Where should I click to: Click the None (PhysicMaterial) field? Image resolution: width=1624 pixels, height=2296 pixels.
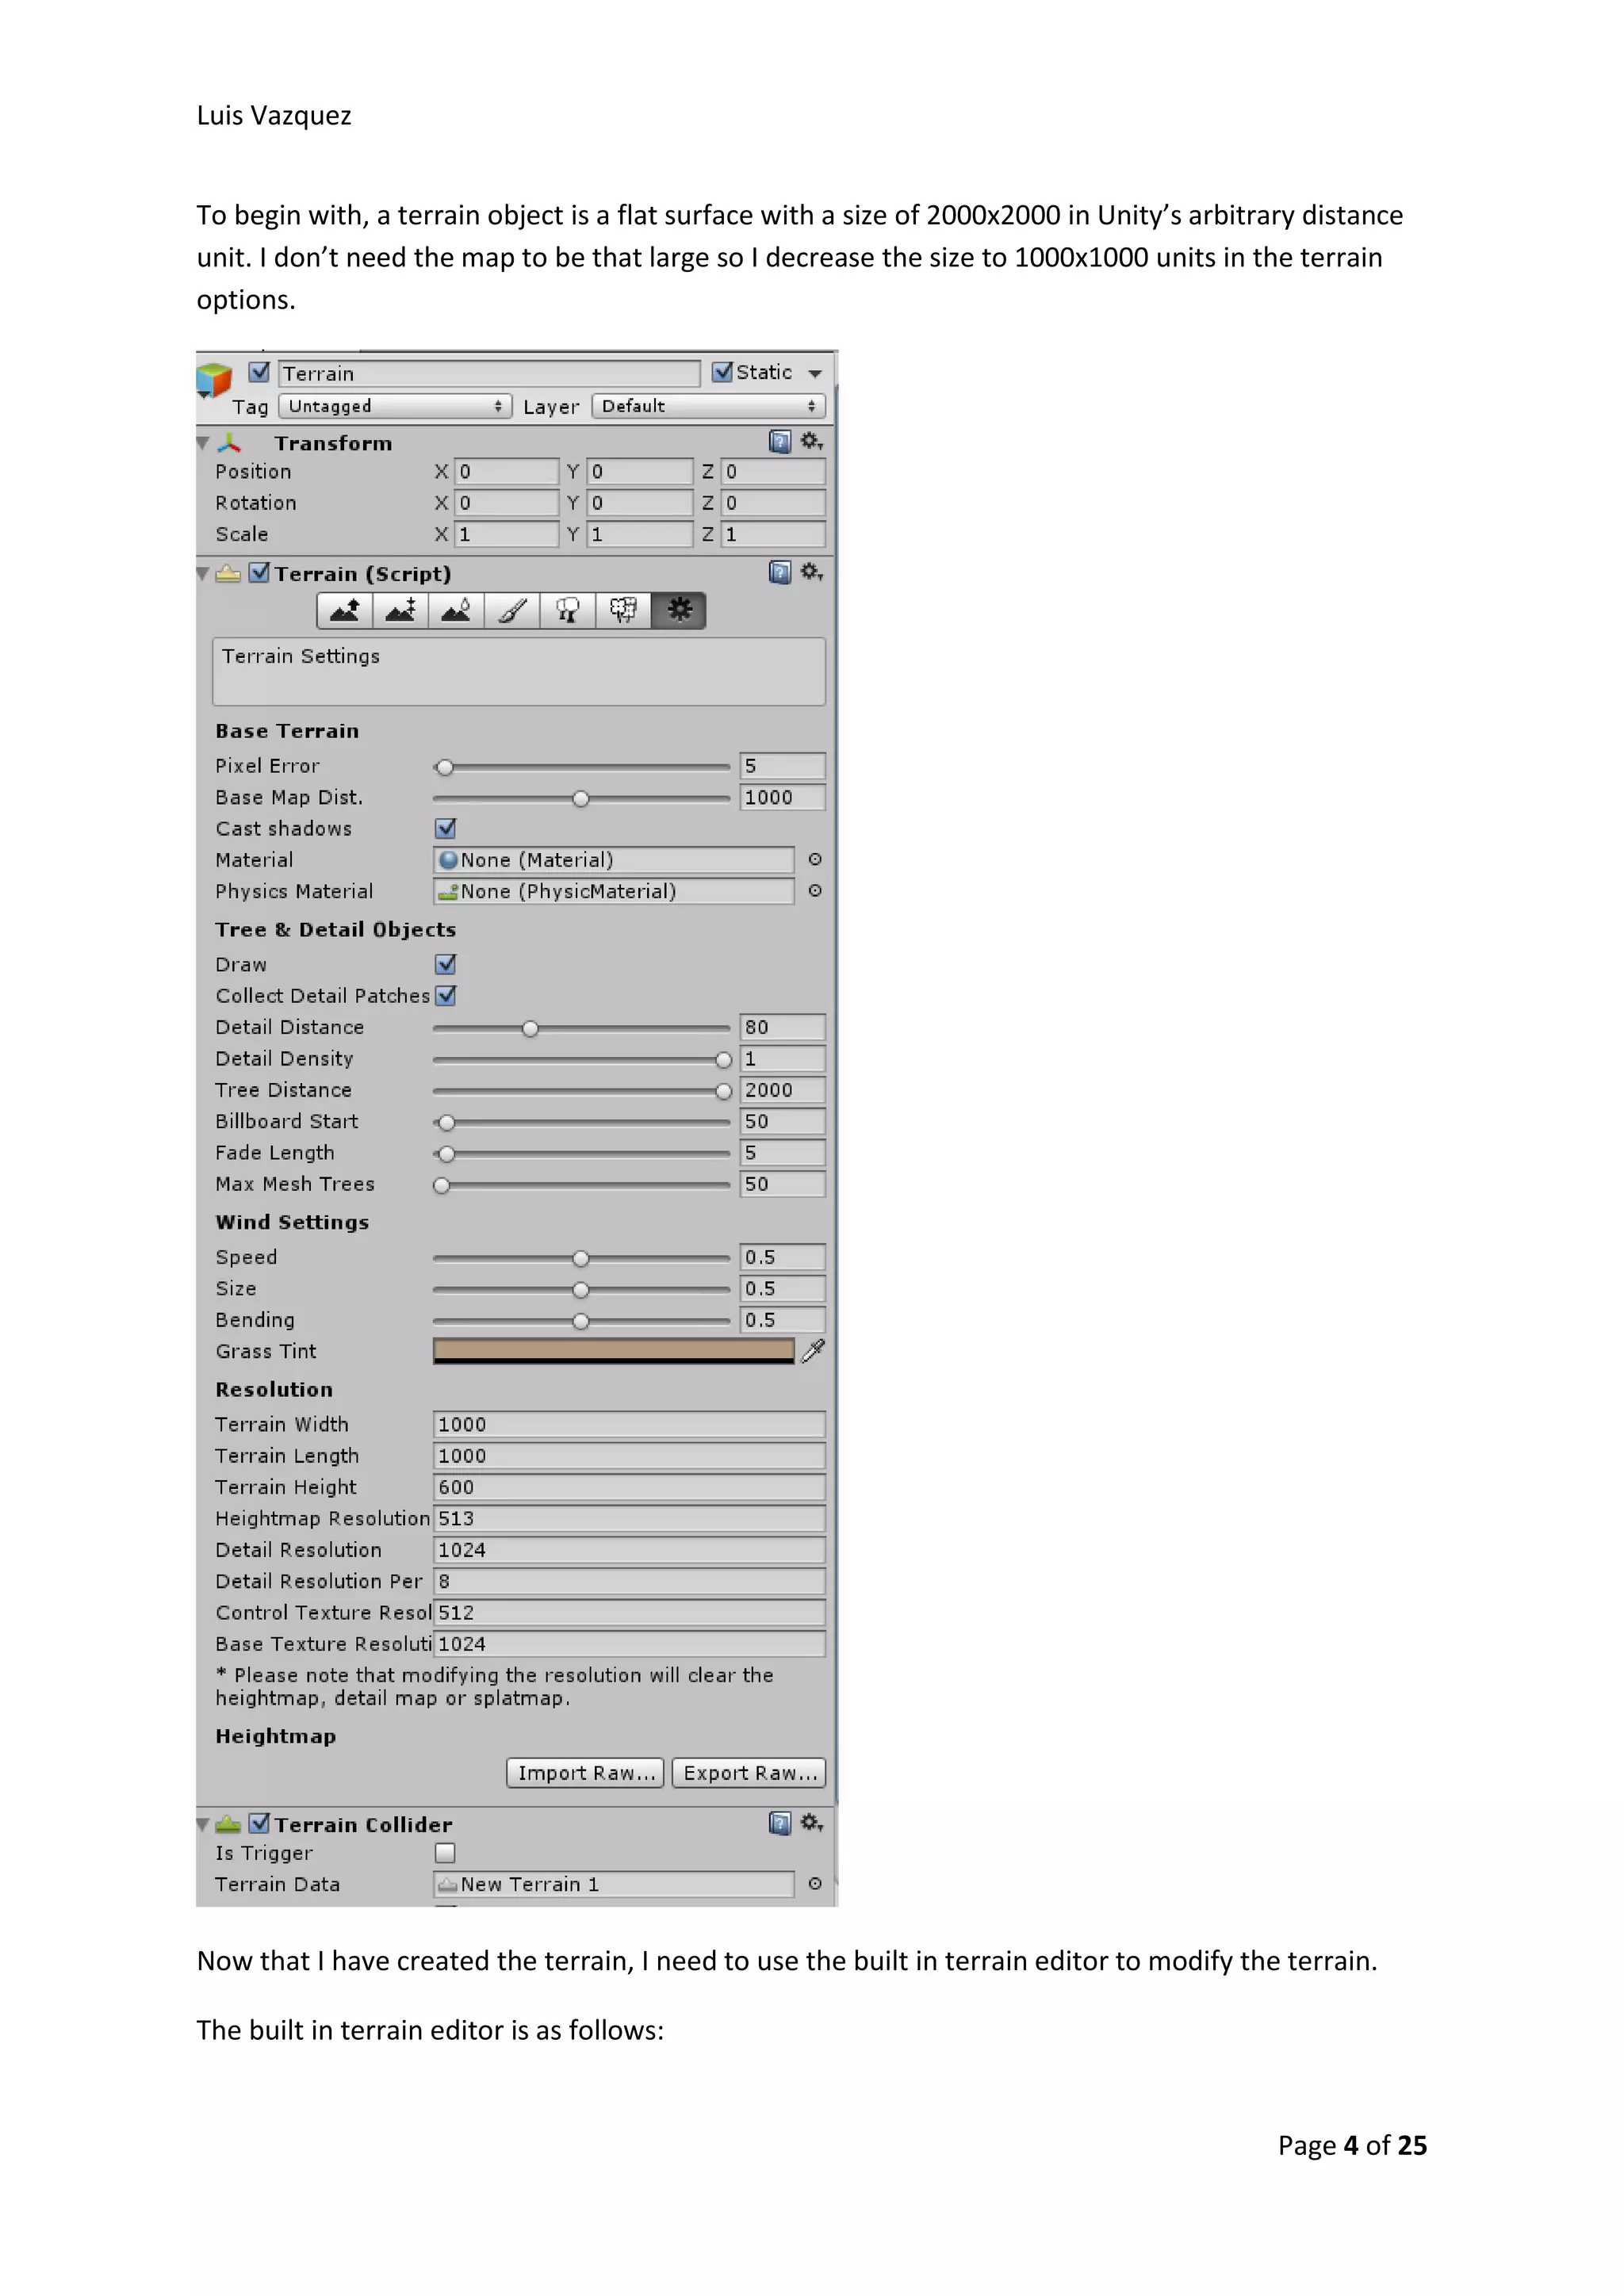click(x=614, y=891)
